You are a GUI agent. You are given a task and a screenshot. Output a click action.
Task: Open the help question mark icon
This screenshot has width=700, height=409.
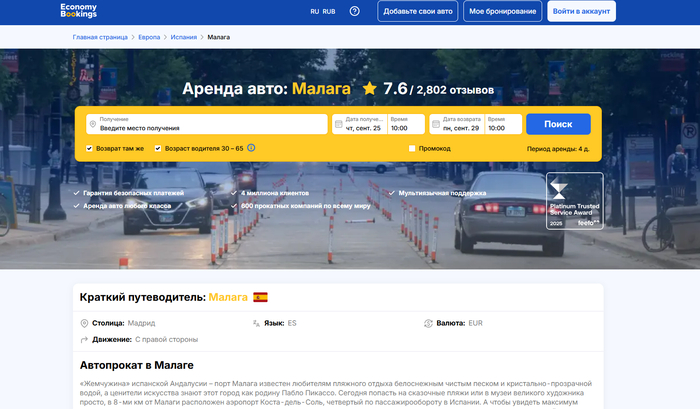coord(354,11)
